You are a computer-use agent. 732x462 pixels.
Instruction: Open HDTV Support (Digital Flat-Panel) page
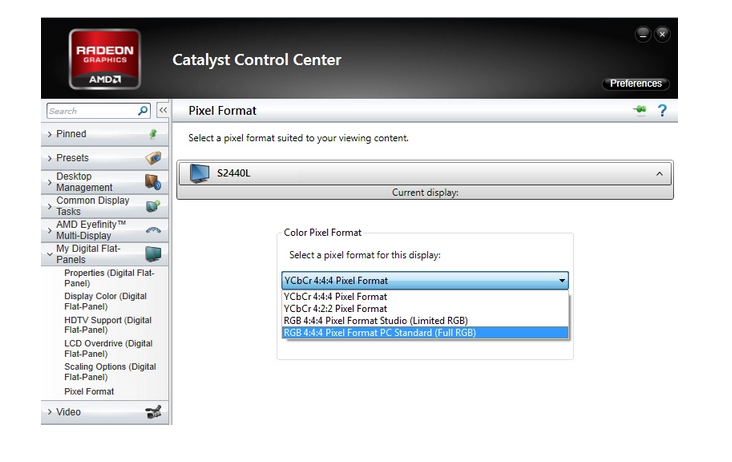(108, 325)
